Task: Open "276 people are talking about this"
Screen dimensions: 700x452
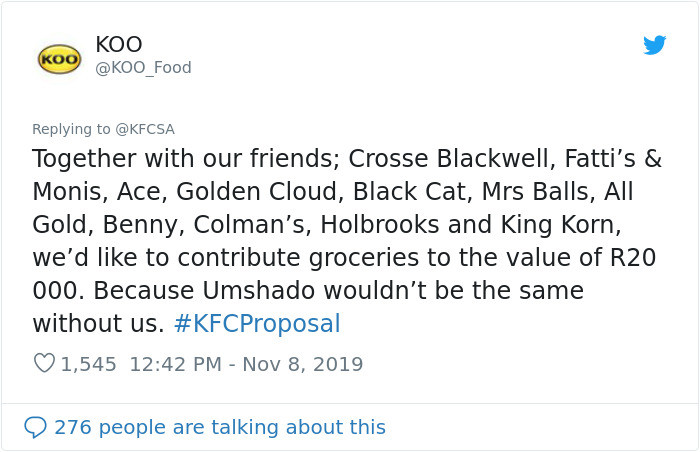Action: pyautogui.click(x=219, y=427)
